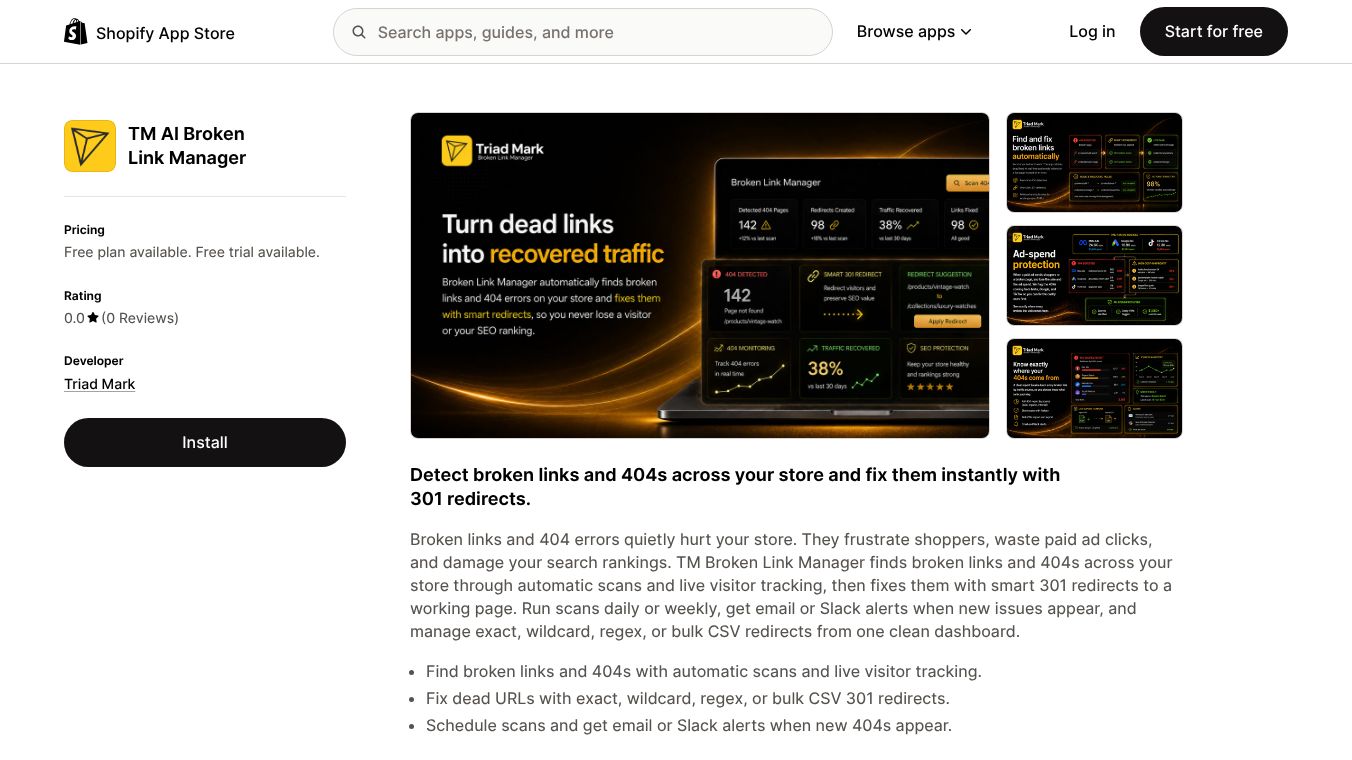Click the Shopify App Store title text
This screenshot has height=760, width=1352.
165,33
